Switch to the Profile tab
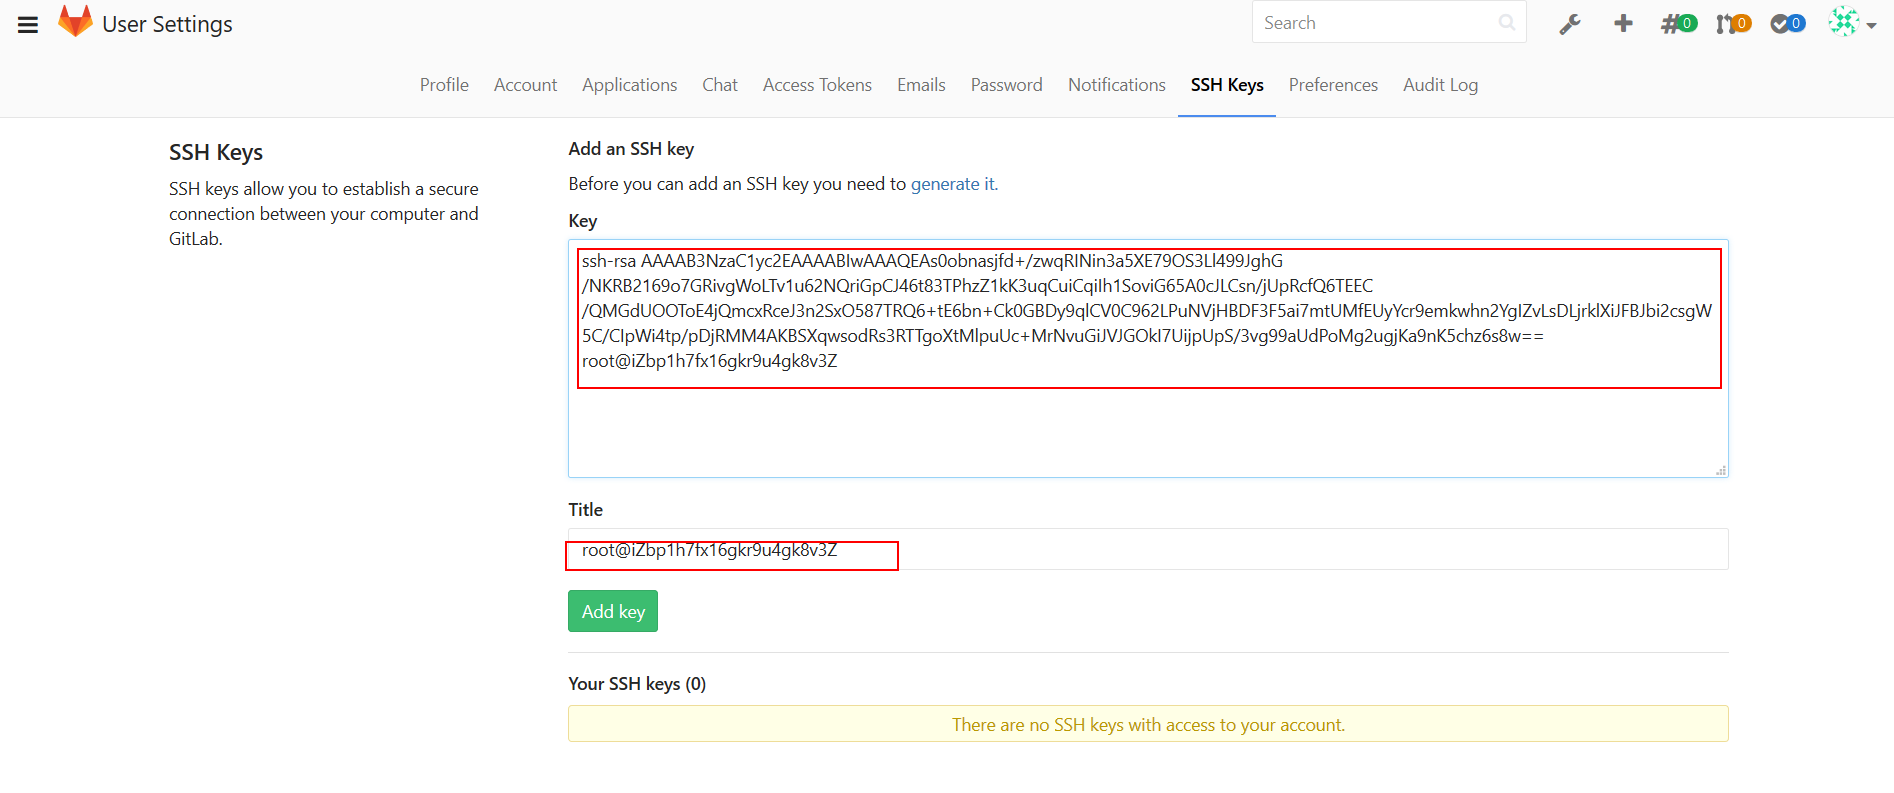The image size is (1894, 793). point(444,85)
